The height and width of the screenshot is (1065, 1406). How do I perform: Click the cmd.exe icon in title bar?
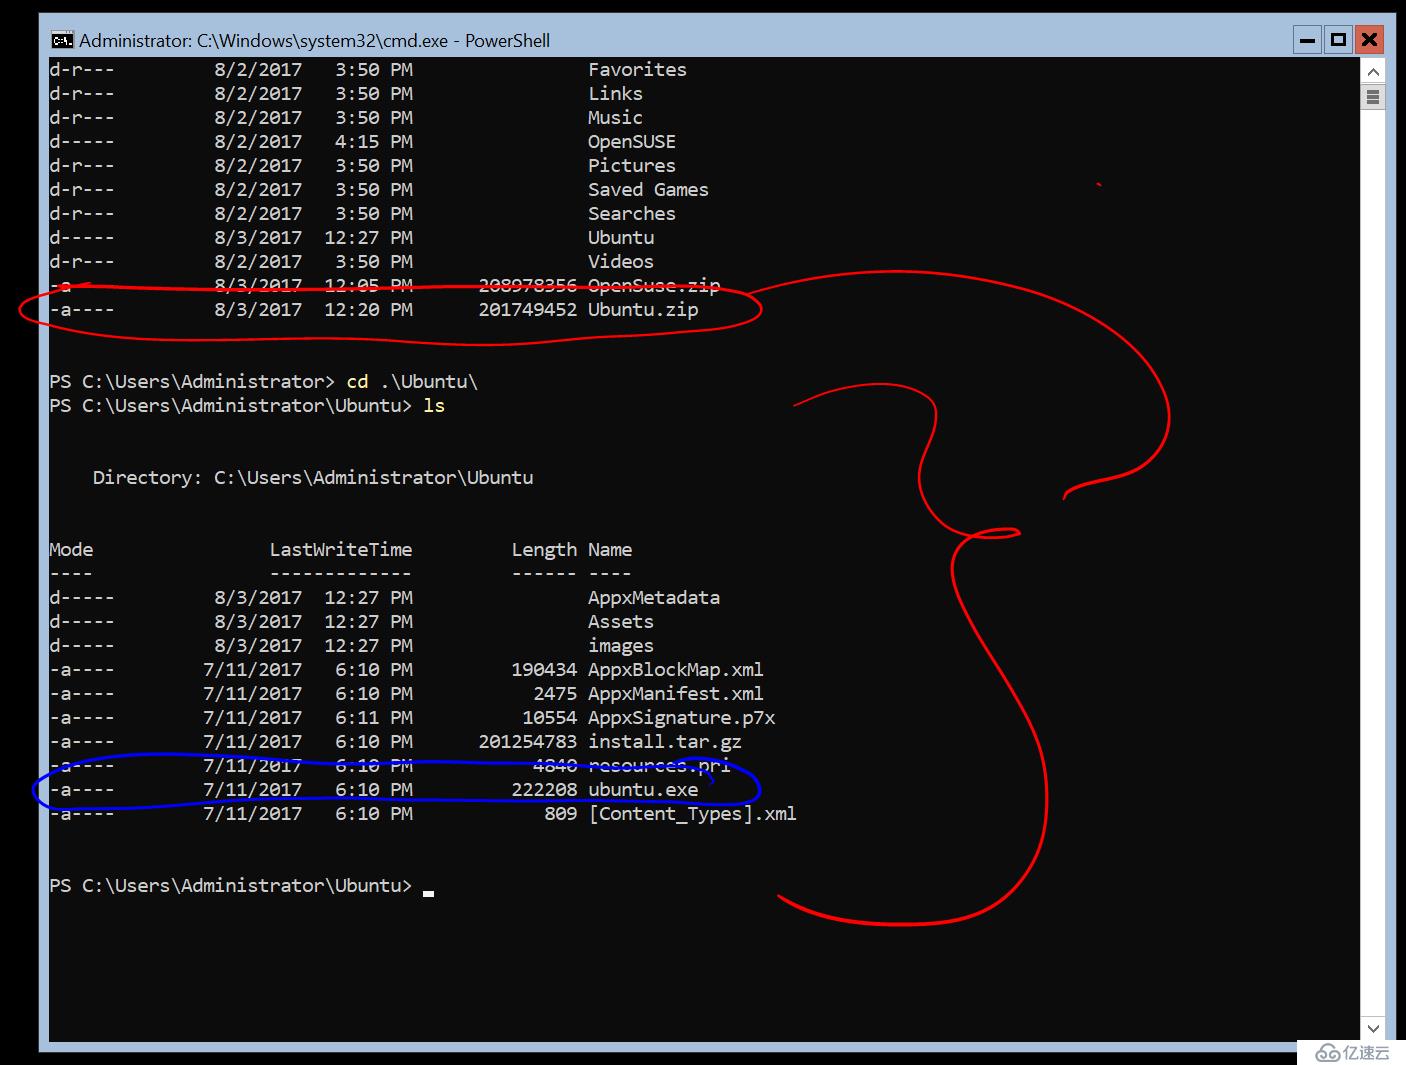point(62,40)
